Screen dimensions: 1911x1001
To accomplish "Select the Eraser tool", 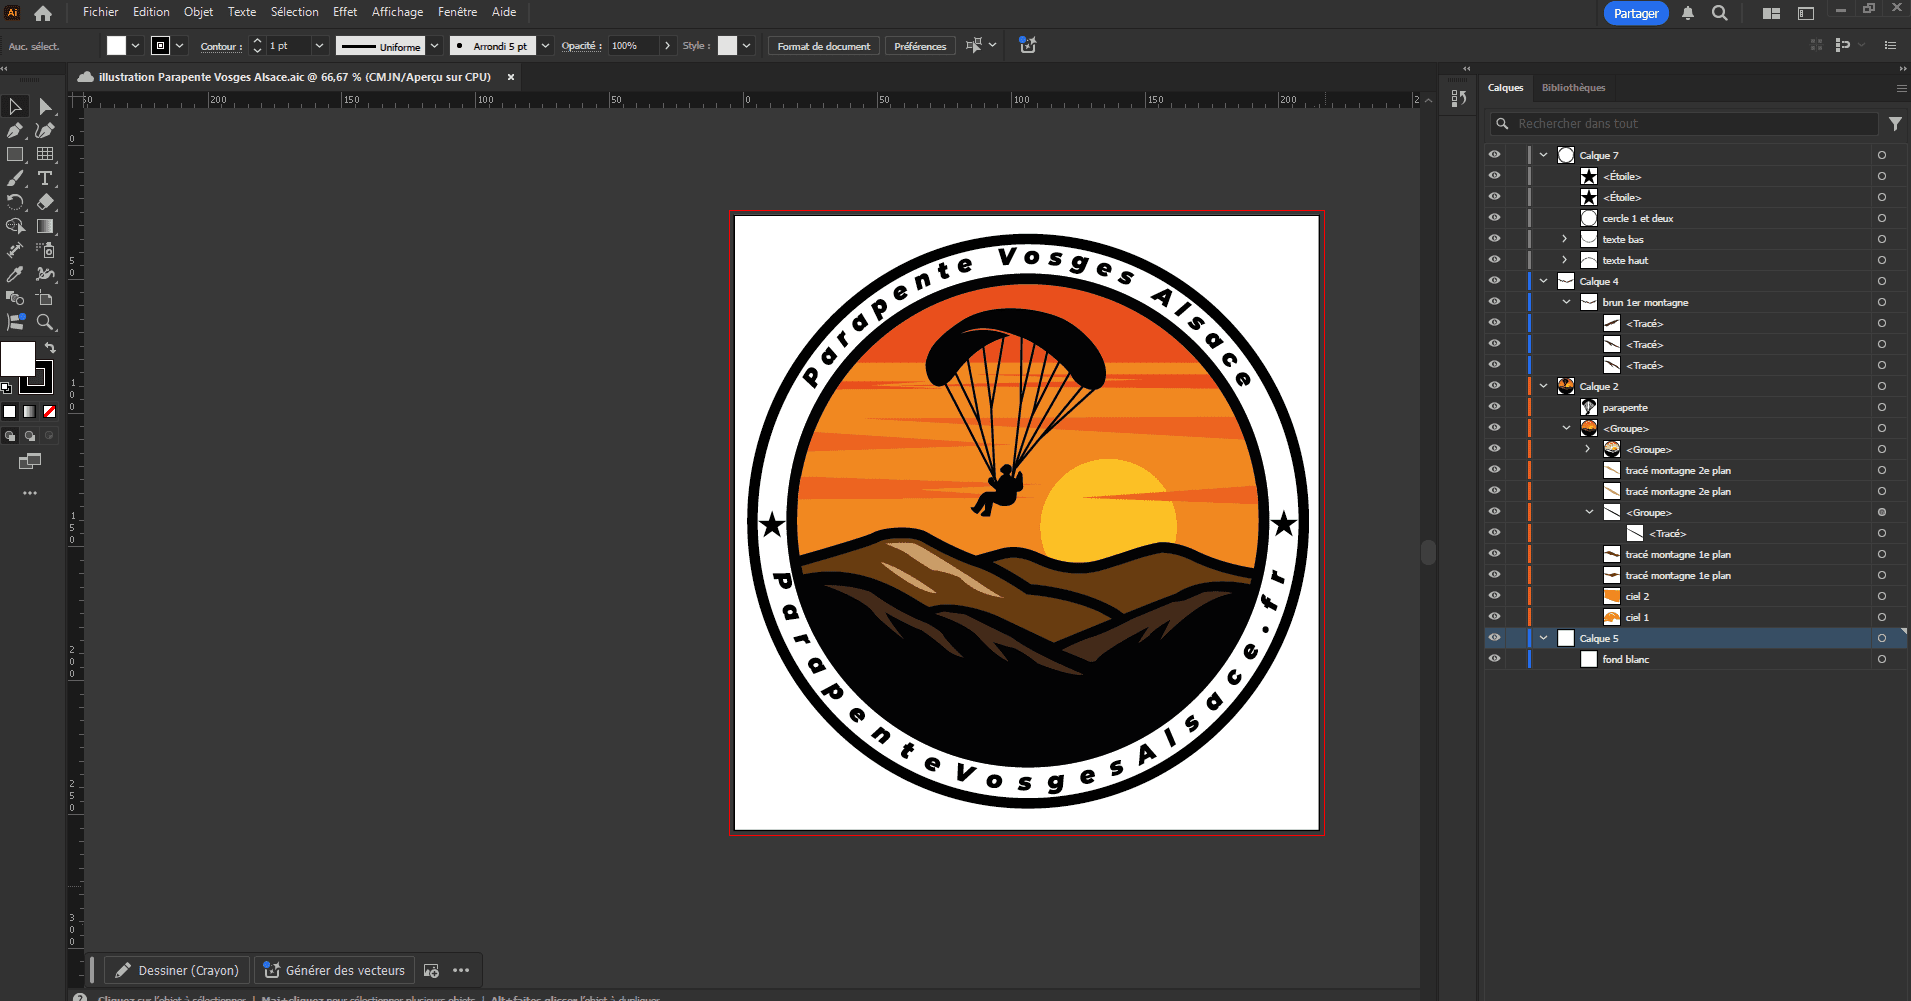I will 45,202.
